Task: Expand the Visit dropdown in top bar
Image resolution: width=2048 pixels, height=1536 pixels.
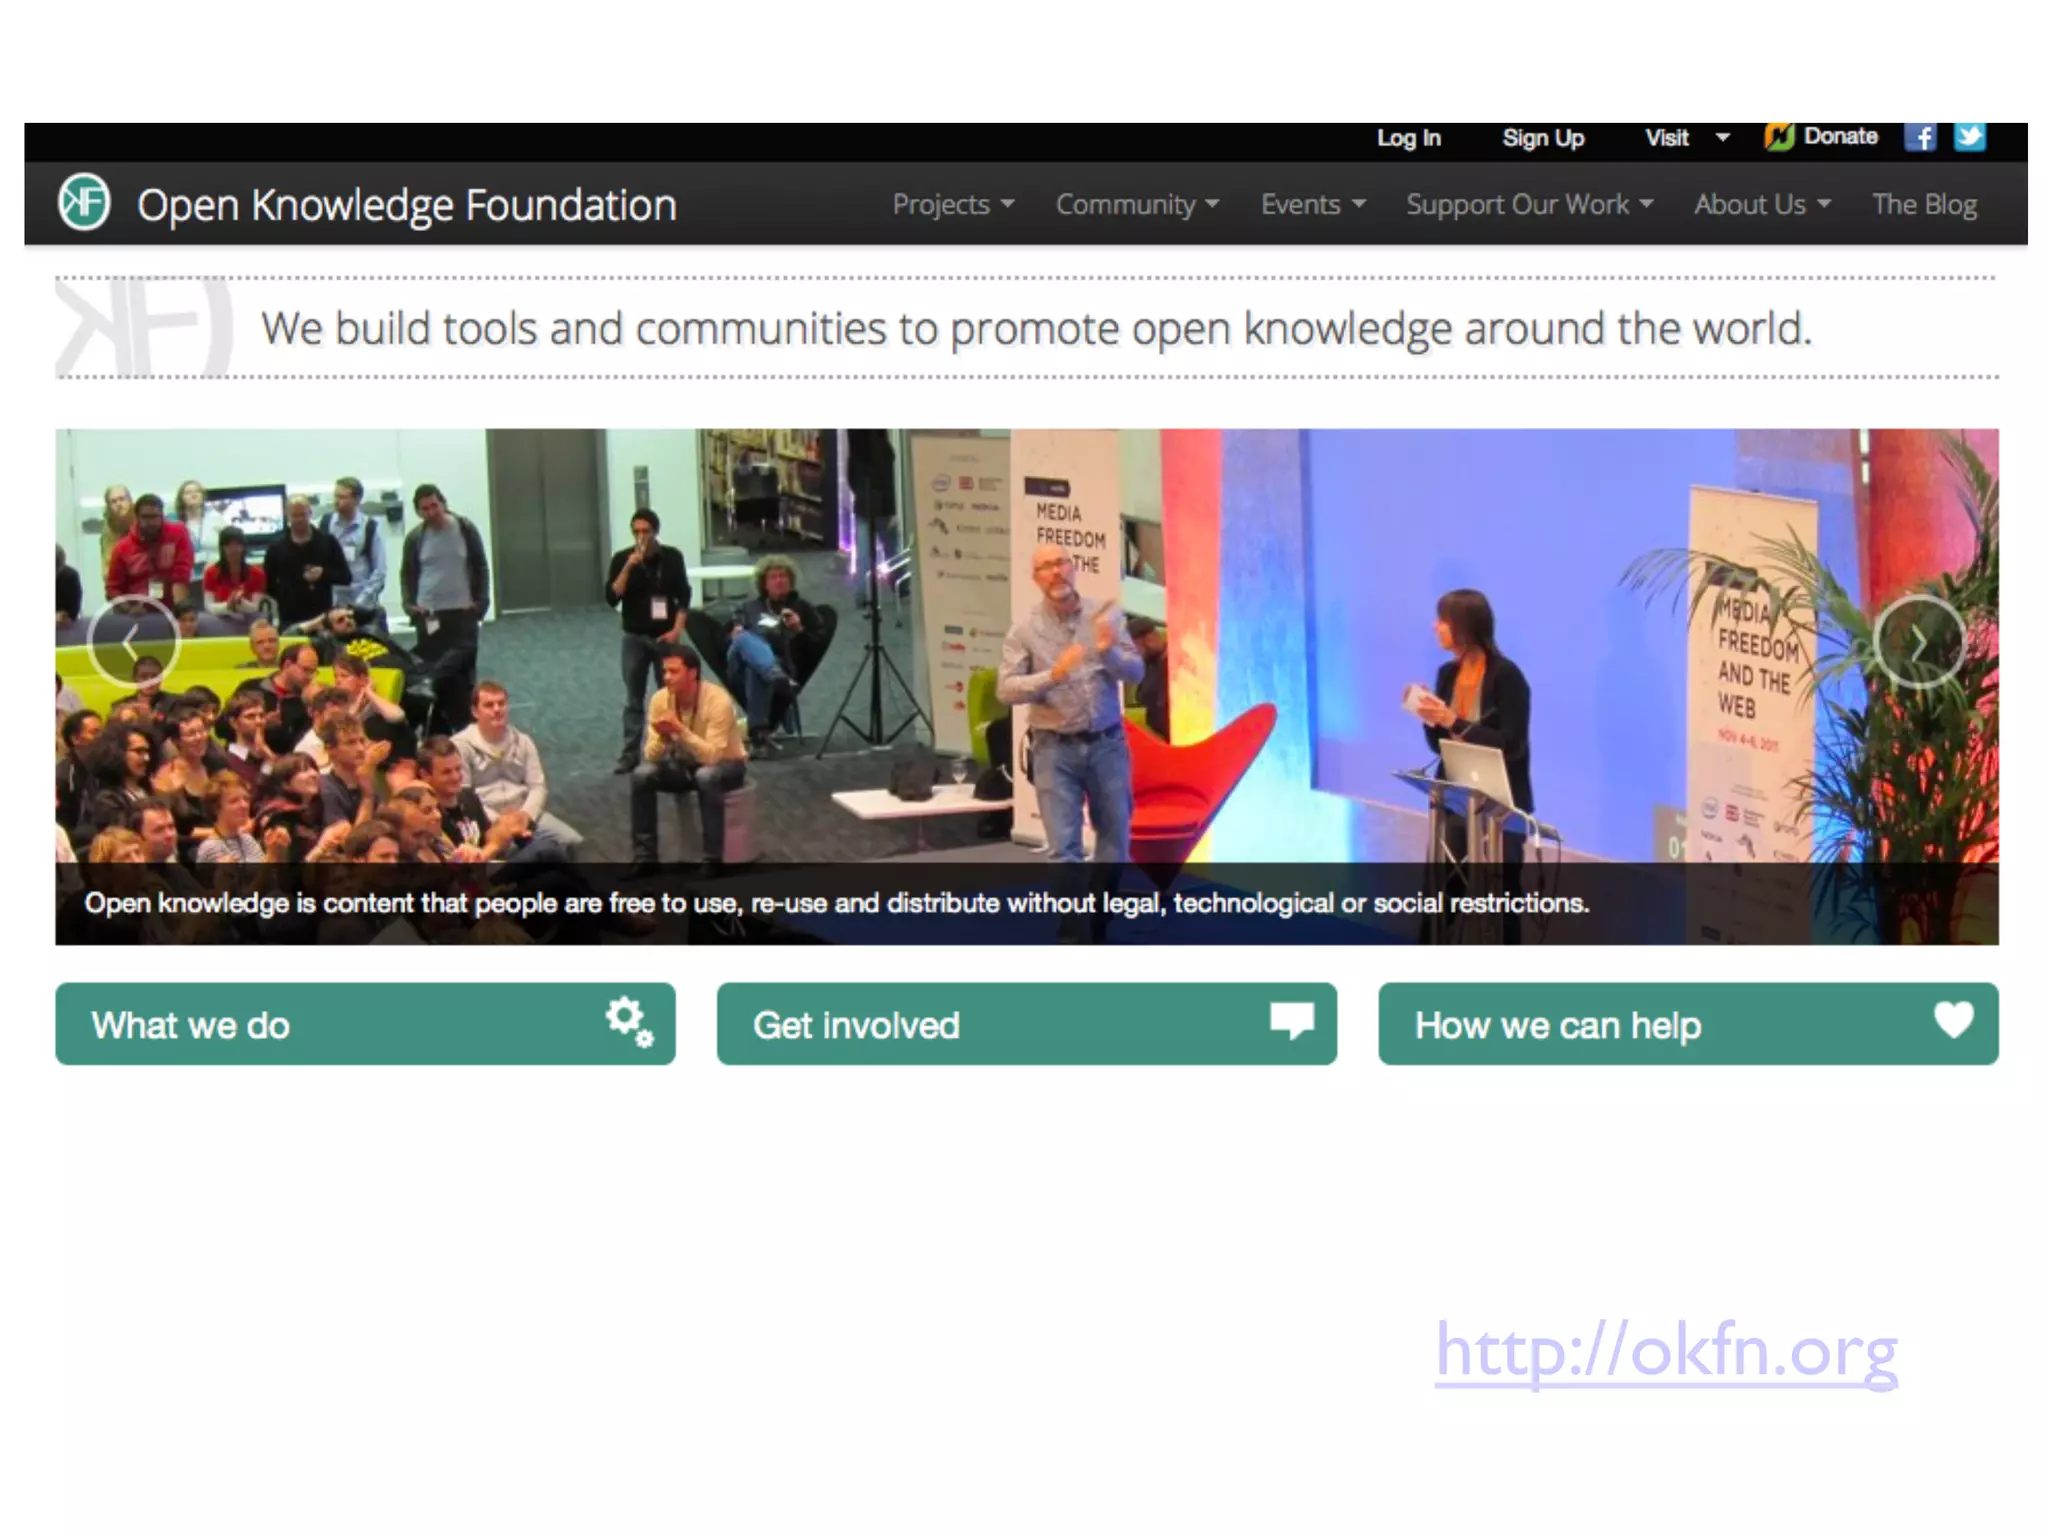Action: click(x=1686, y=138)
